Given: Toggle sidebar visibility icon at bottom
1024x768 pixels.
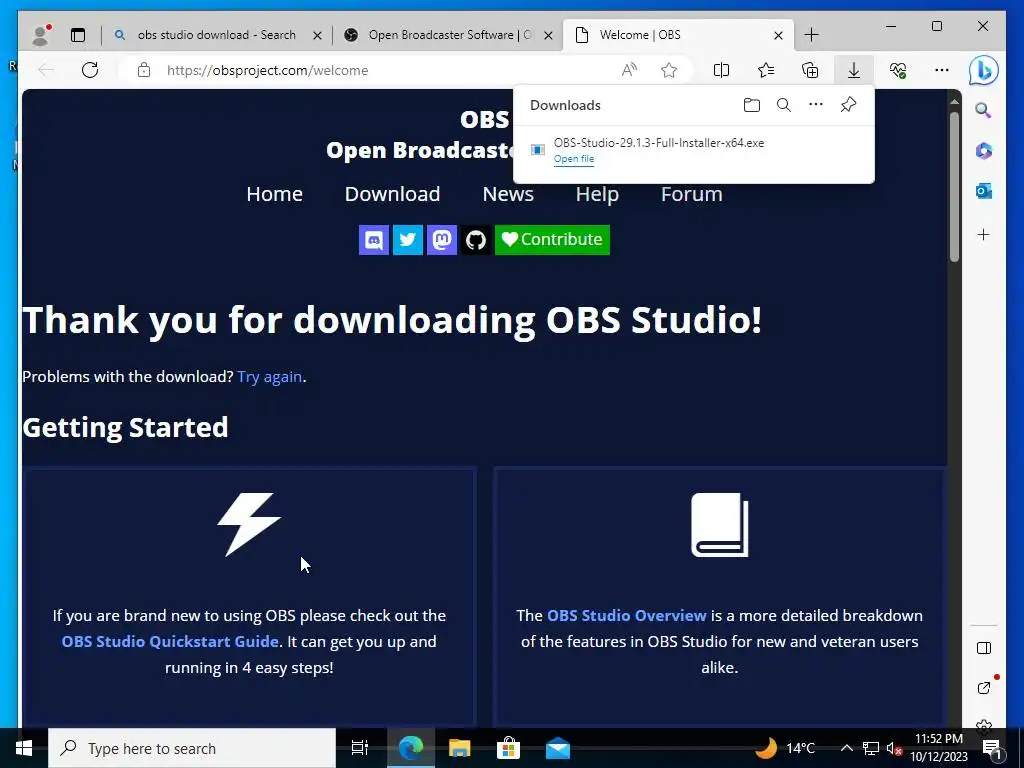Looking at the screenshot, I should (984, 648).
